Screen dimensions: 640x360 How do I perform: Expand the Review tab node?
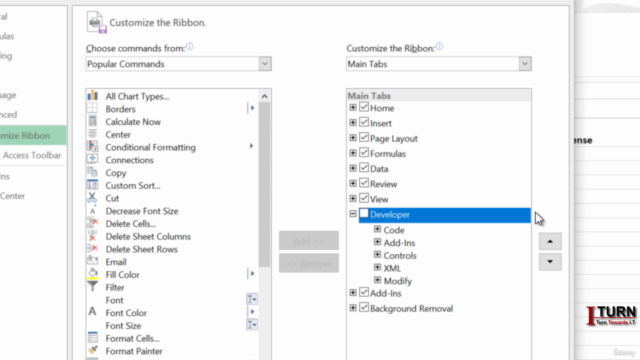click(353, 184)
